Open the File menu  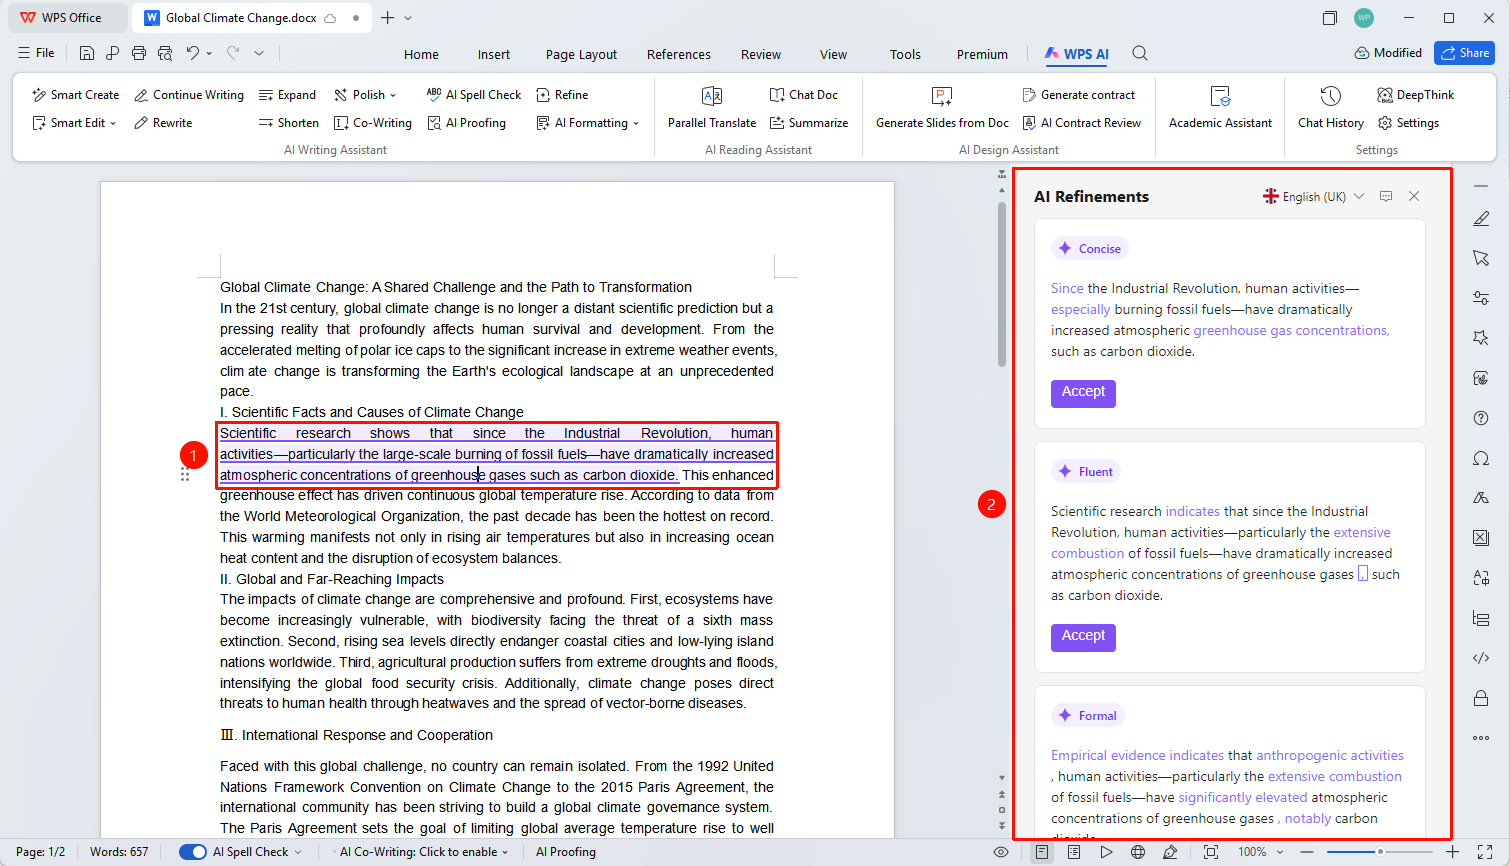(36, 53)
